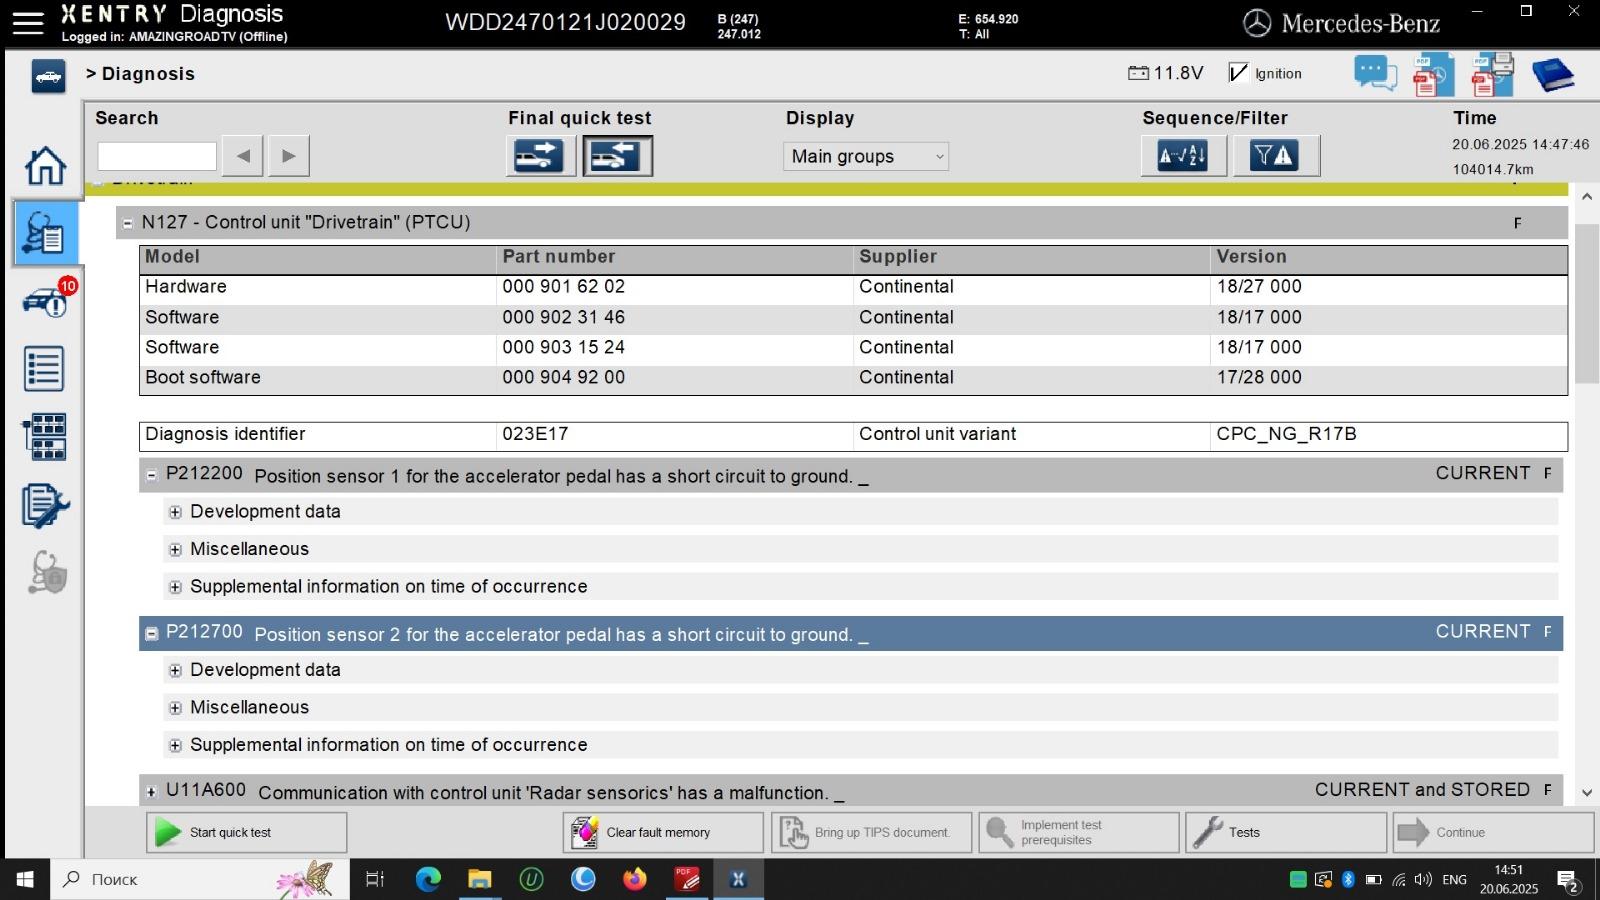Screen dimensions: 1600x900
Task: Open Task View on the taskbar
Action: click(375, 879)
